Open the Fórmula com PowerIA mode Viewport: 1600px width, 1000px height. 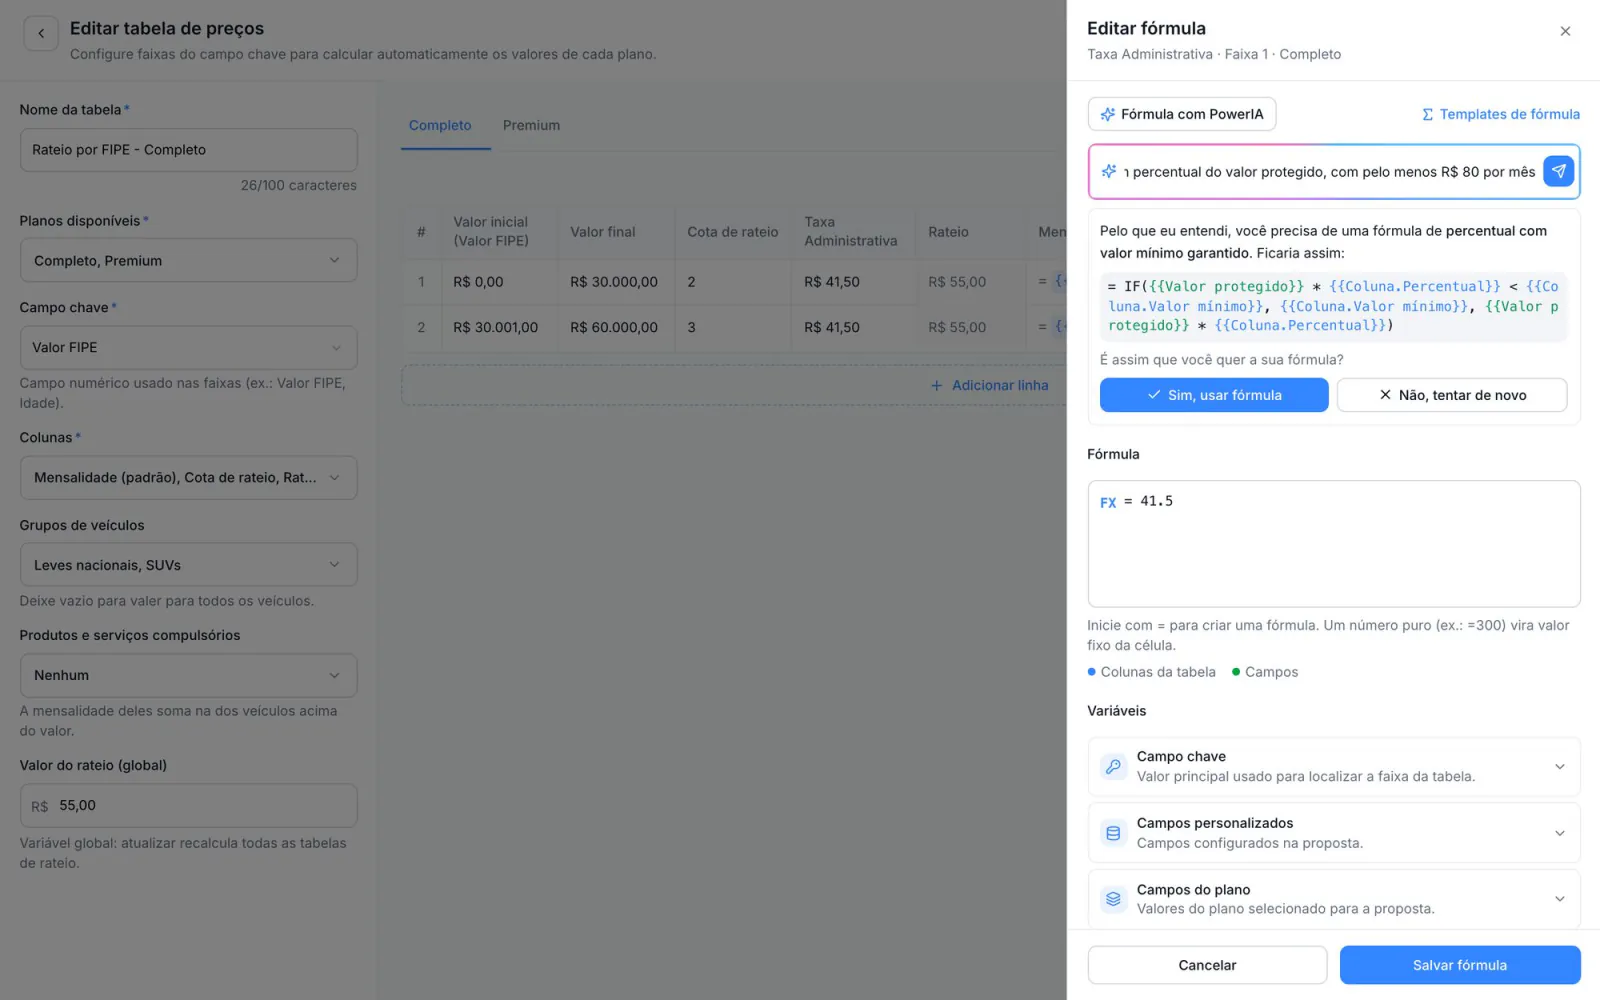1182,114
